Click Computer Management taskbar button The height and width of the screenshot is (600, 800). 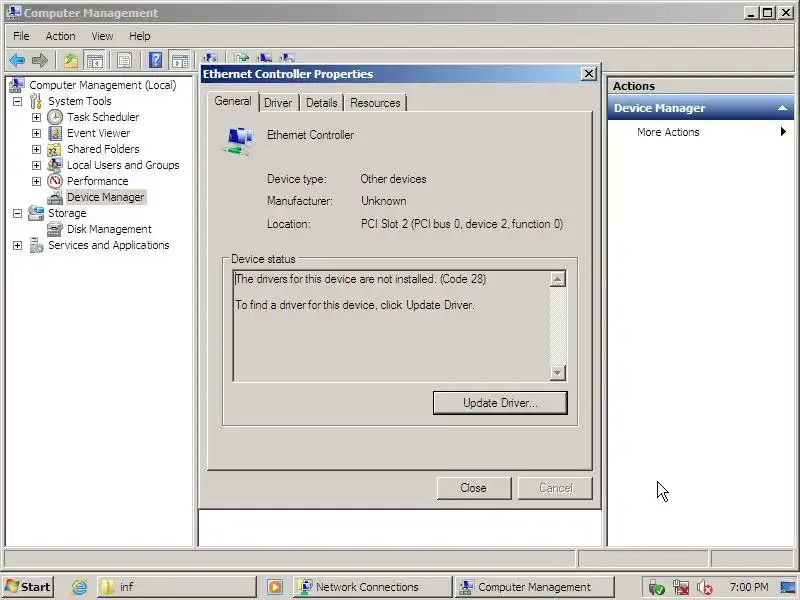pyautogui.click(x=534, y=587)
